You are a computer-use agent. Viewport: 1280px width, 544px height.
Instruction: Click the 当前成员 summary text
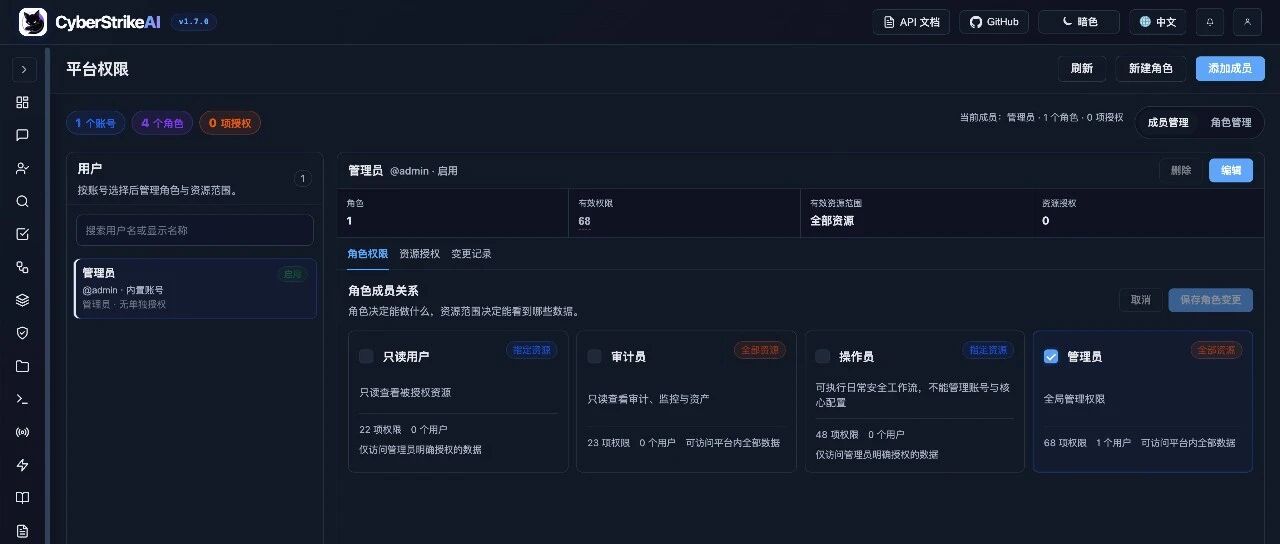pyautogui.click(x=1041, y=119)
